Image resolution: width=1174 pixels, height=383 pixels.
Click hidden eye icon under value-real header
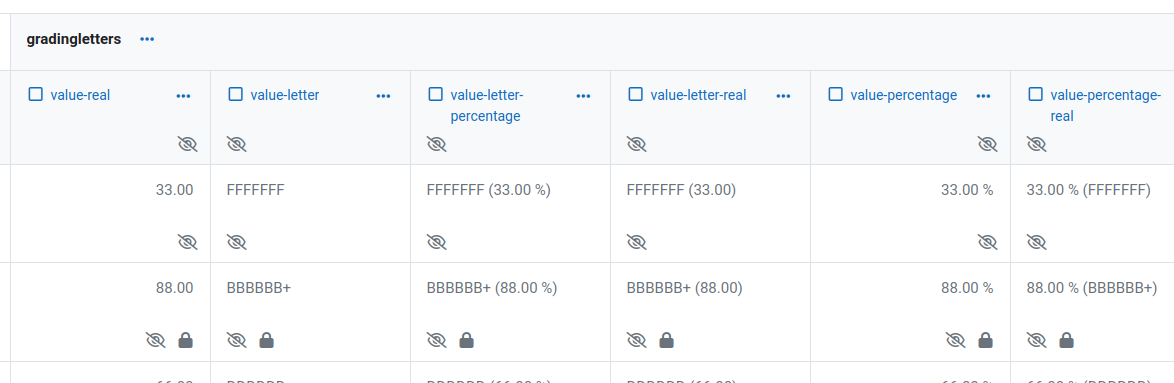click(187, 144)
